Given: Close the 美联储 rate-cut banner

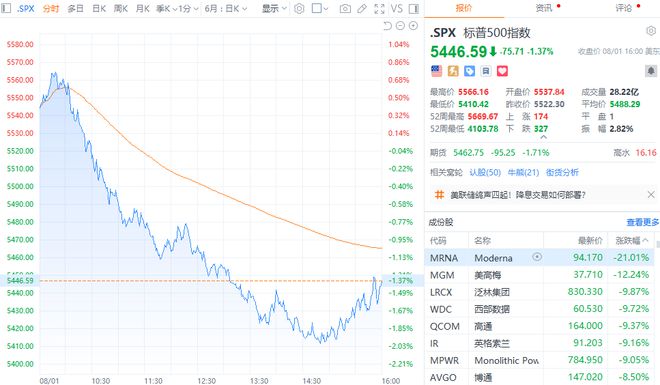Looking at the screenshot, I should (651, 194).
